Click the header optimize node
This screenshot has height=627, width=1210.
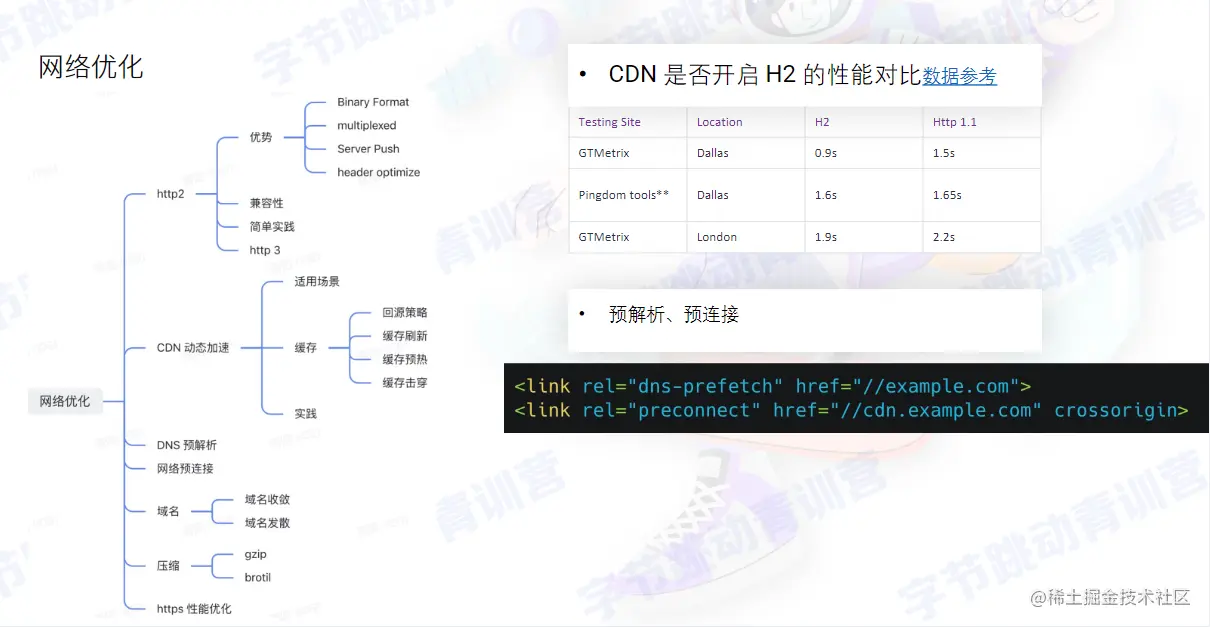[379, 172]
